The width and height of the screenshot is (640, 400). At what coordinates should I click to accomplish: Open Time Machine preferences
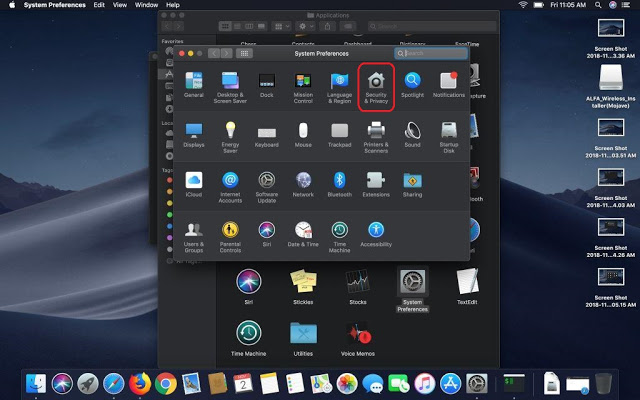click(340, 230)
